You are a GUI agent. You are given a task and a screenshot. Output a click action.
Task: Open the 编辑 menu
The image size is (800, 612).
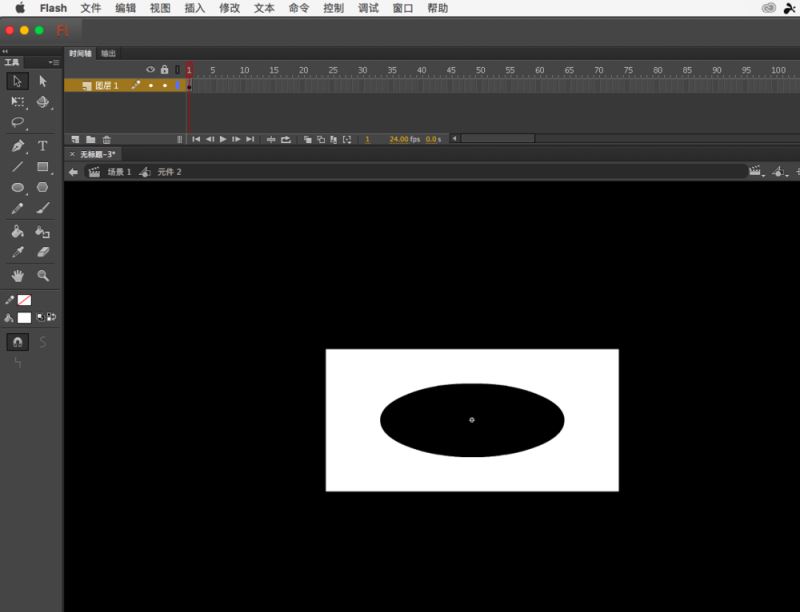(x=125, y=8)
